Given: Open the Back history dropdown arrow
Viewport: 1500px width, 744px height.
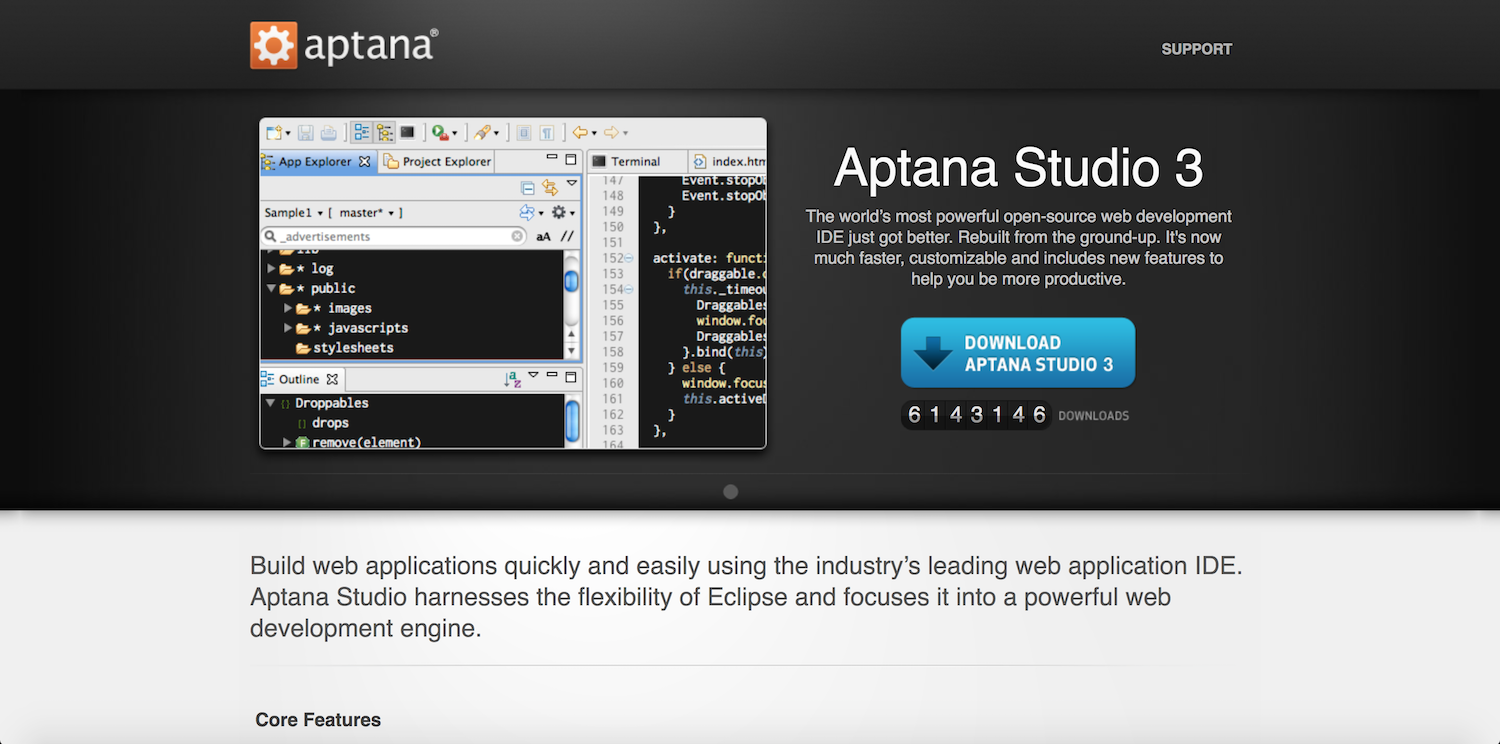Looking at the screenshot, I should (x=594, y=133).
